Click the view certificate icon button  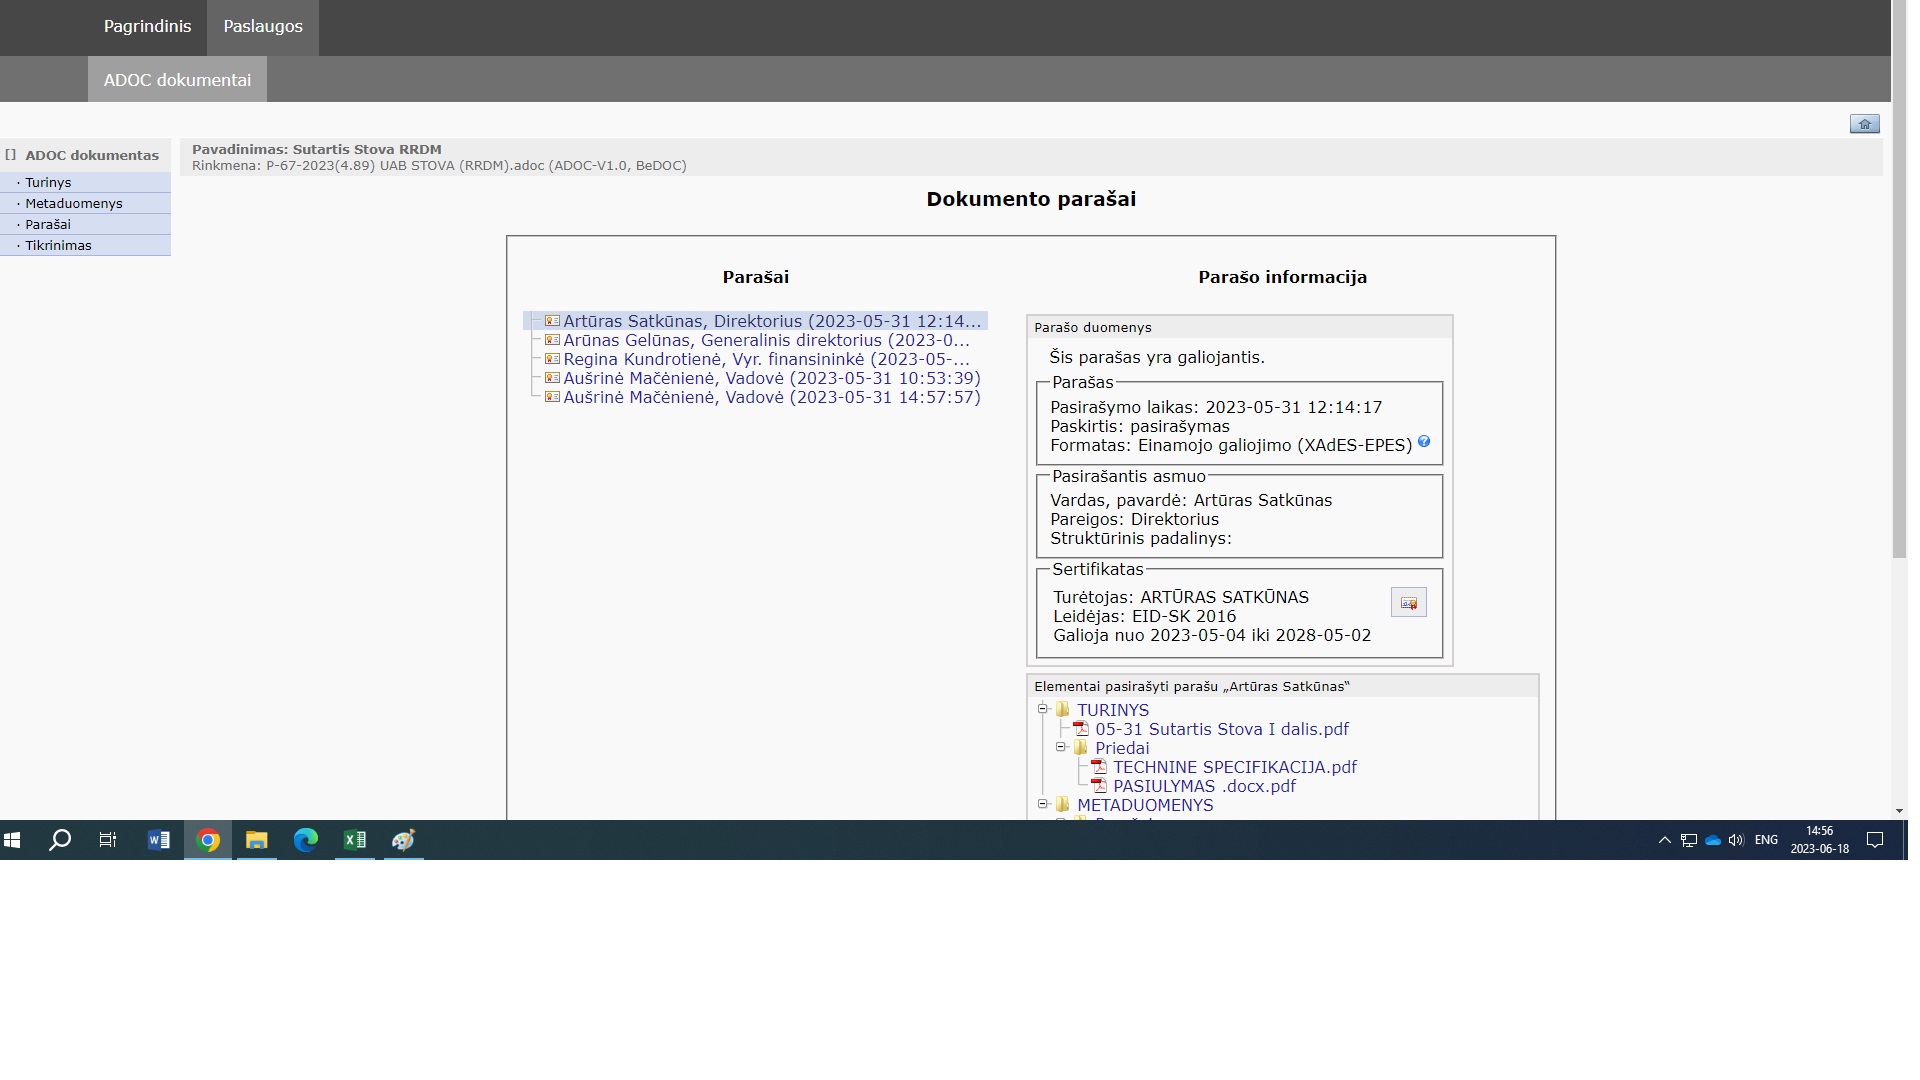click(1408, 602)
